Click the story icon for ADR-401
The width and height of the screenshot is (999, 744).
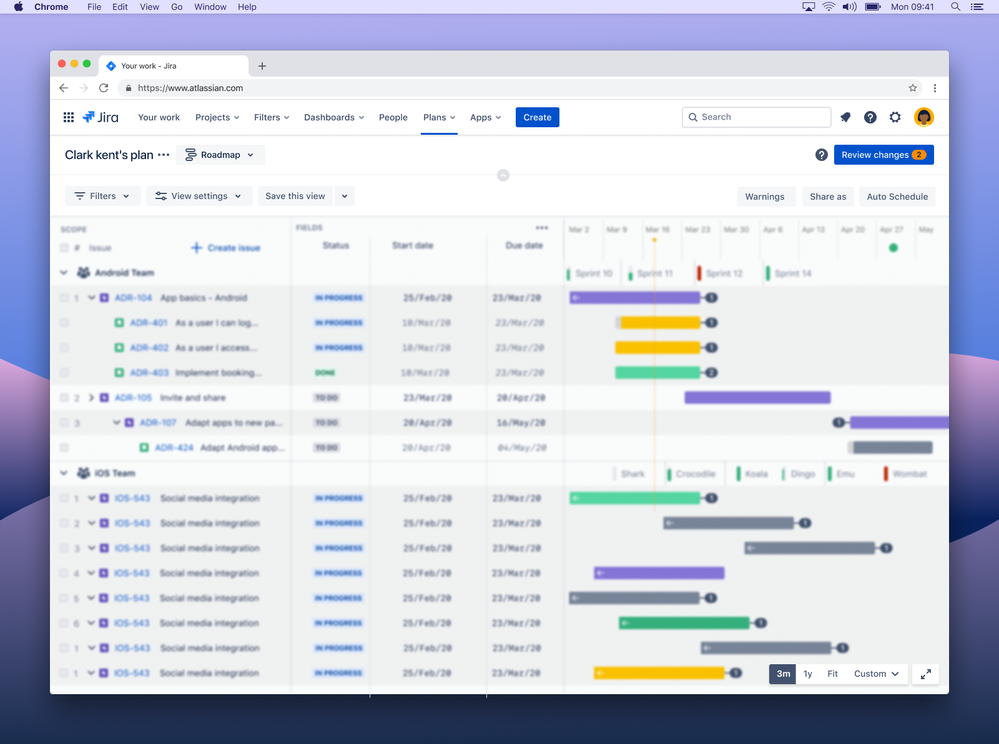point(119,323)
